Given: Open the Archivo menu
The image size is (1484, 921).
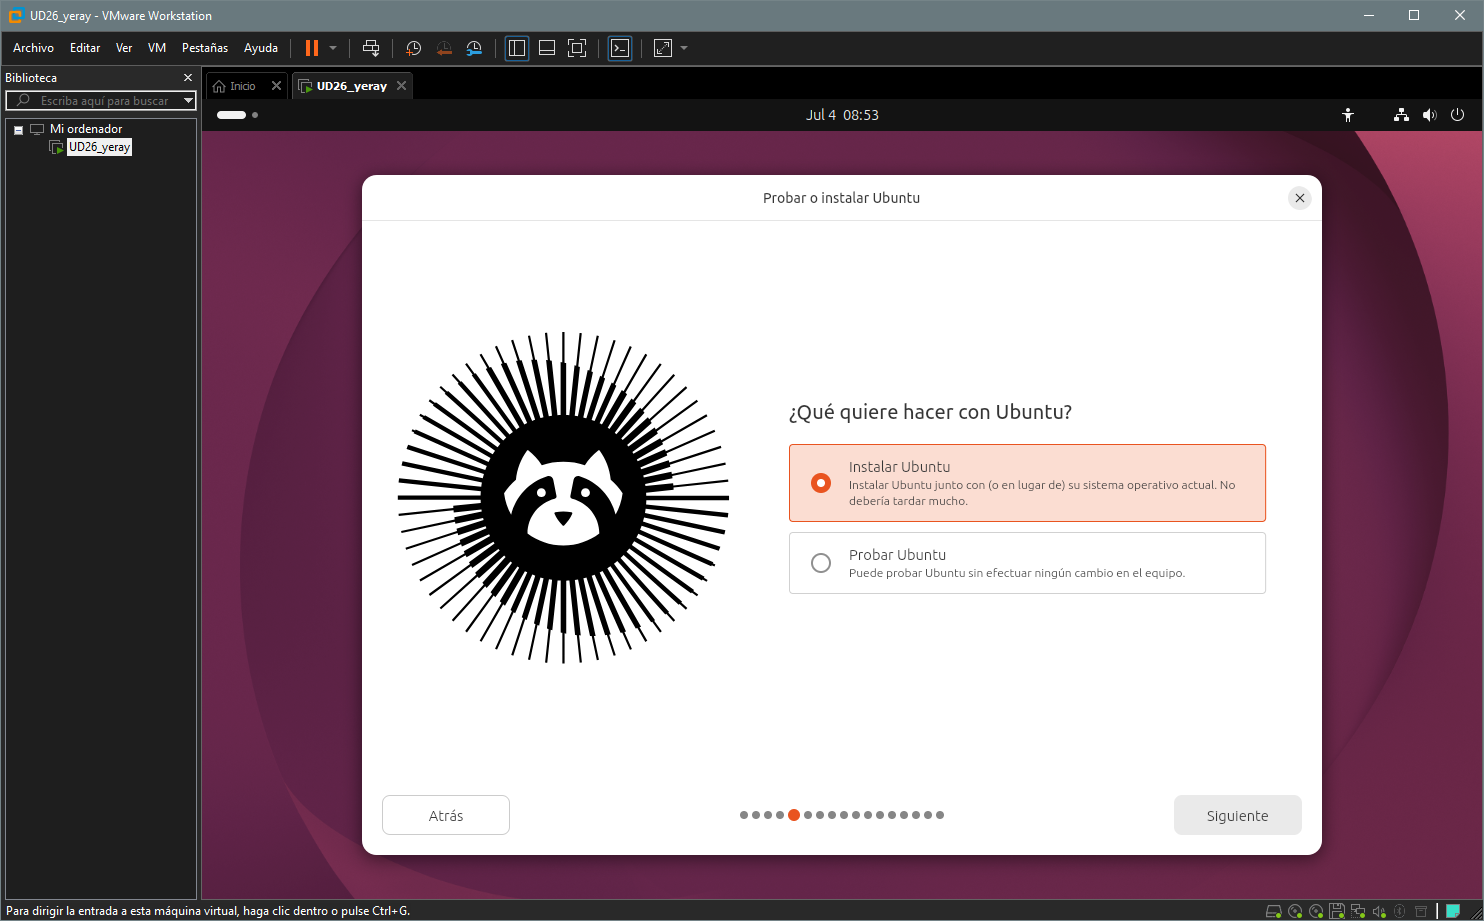Looking at the screenshot, I should pyautogui.click(x=33, y=48).
